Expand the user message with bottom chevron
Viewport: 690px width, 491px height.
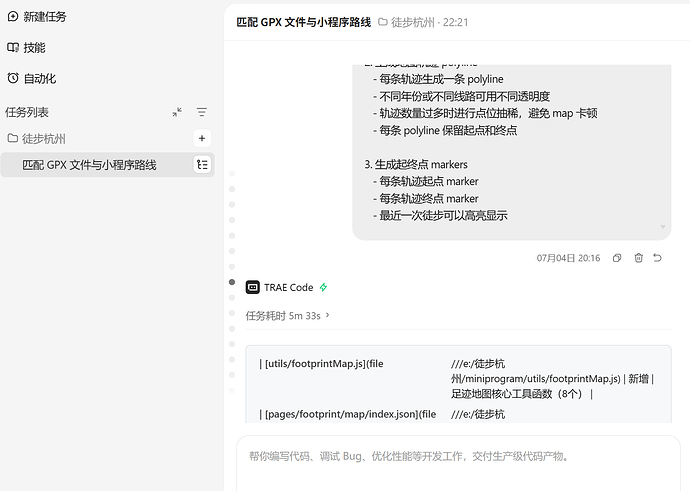(x=663, y=227)
